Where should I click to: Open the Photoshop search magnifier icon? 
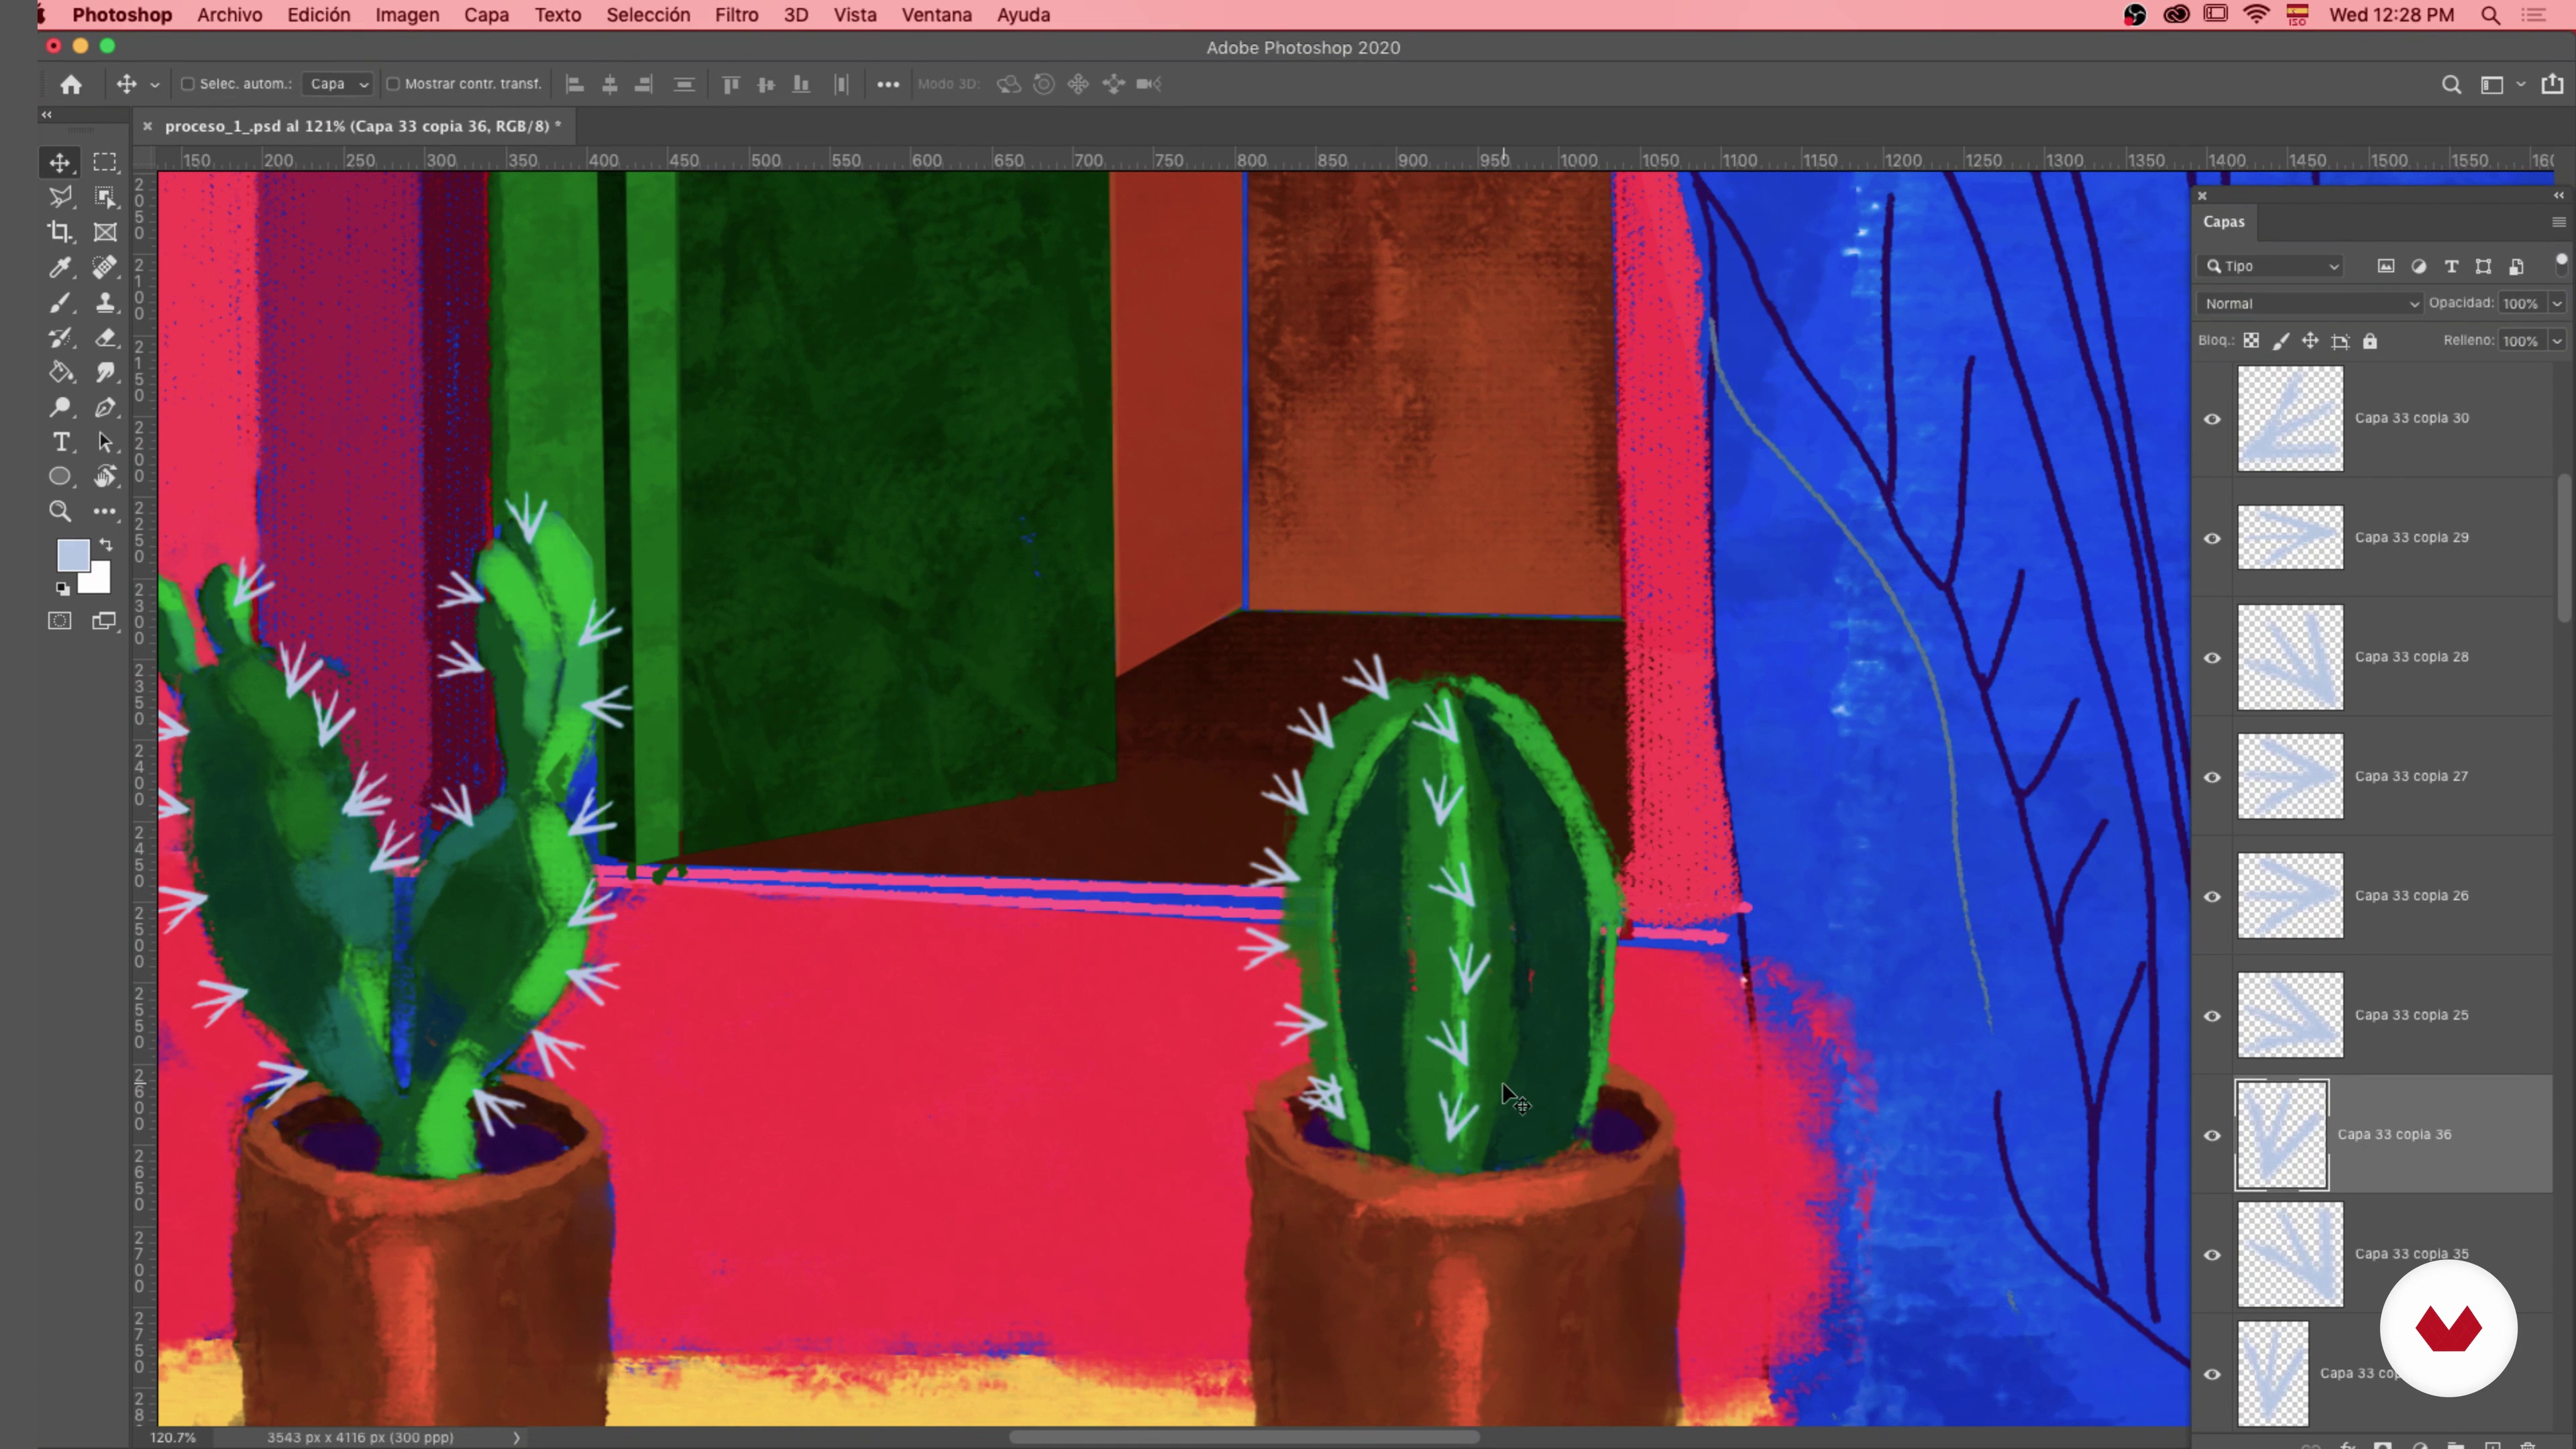click(x=2451, y=85)
